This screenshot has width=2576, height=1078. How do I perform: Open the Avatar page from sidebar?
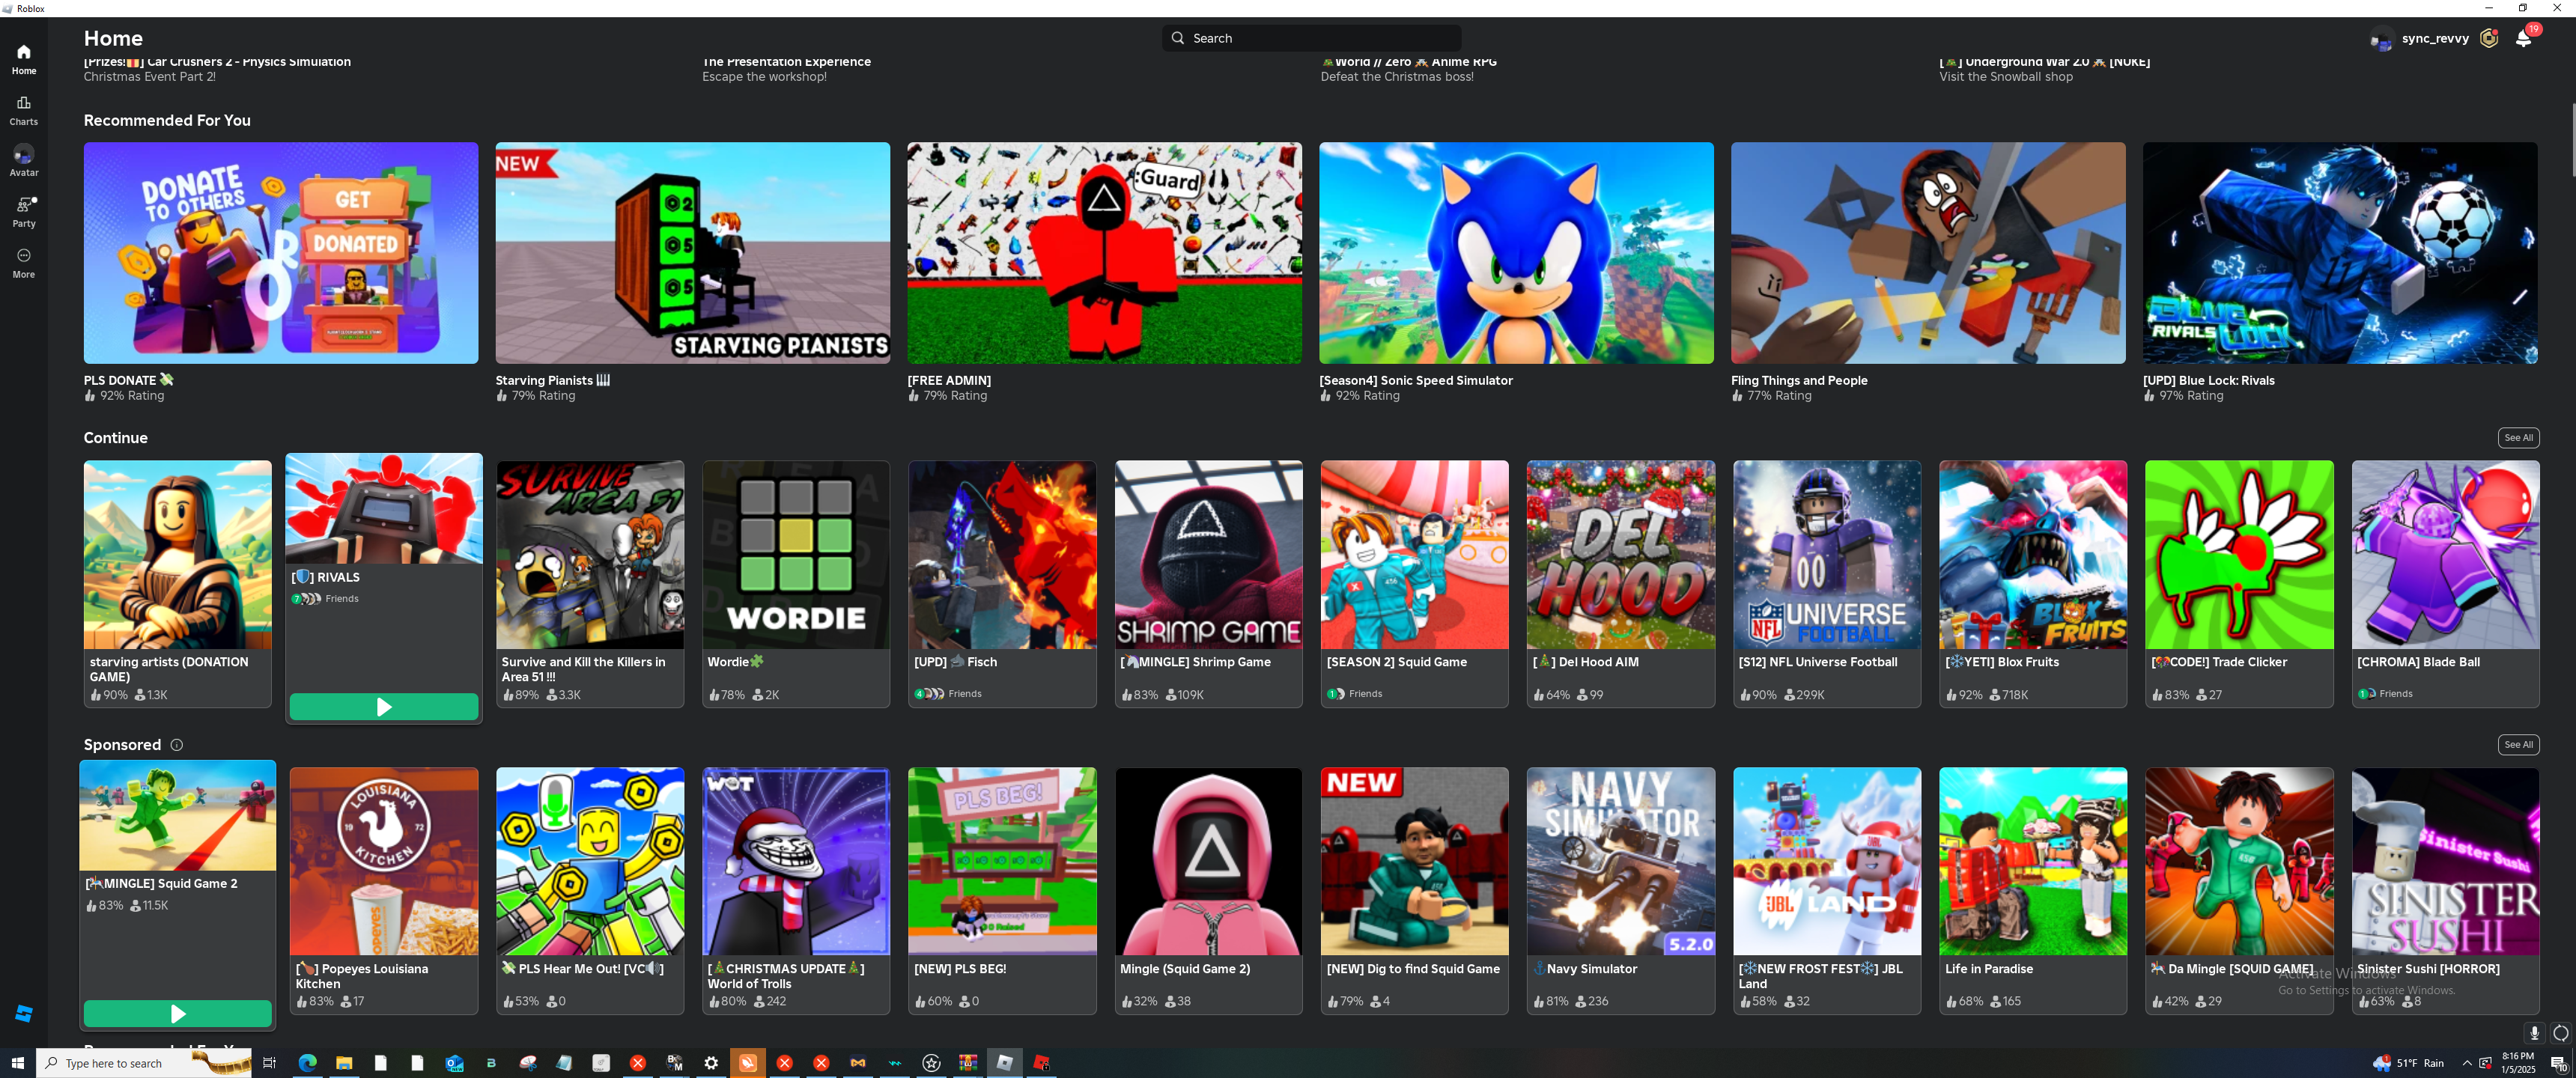[x=24, y=159]
